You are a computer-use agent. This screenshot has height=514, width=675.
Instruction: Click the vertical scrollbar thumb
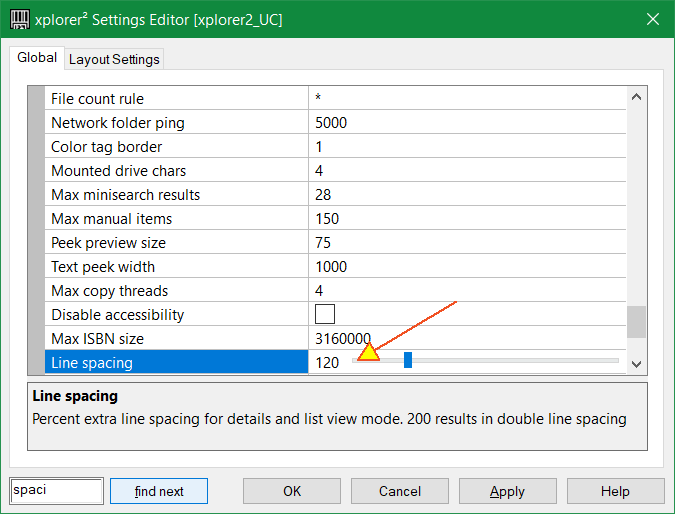(636, 322)
